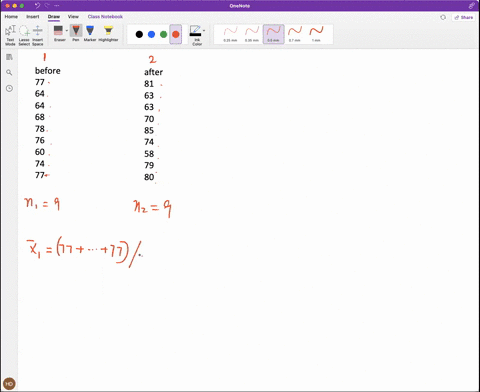Set pen thickness to 1 mm
Viewport: 480px width, 392px height.
click(316, 34)
